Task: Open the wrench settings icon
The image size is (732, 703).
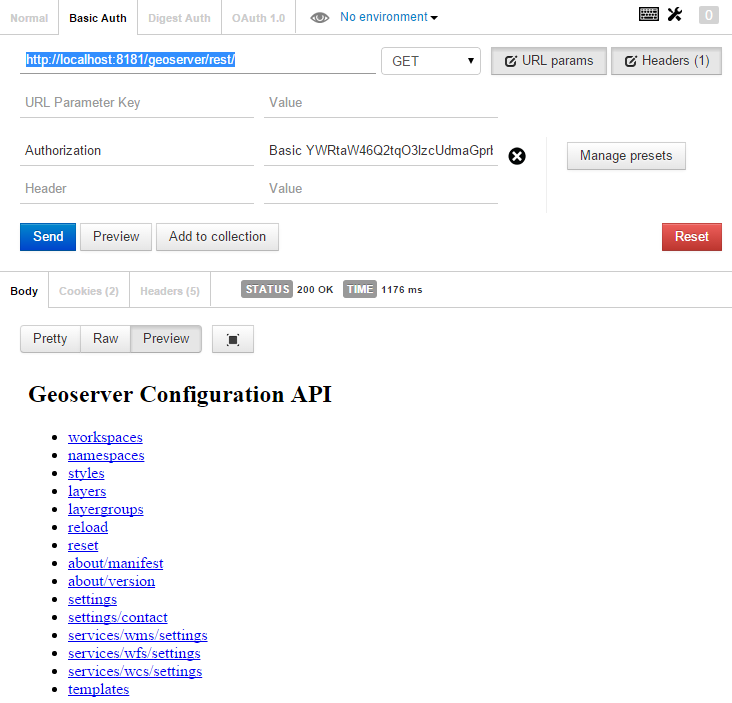Action: [x=675, y=14]
